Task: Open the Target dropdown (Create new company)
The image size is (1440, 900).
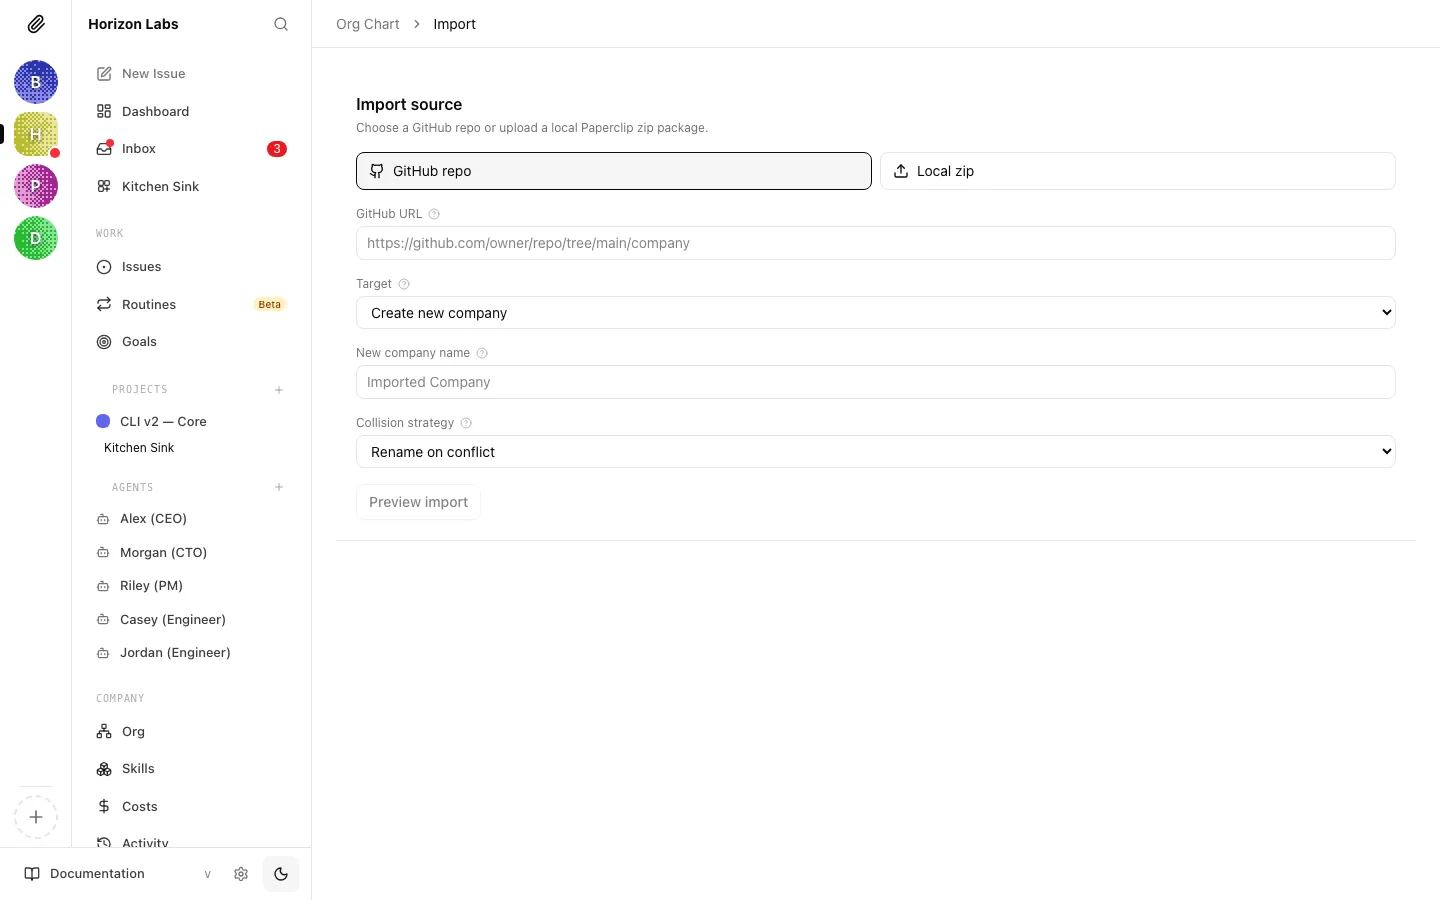Action: pyautogui.click(x=876, y=313)
